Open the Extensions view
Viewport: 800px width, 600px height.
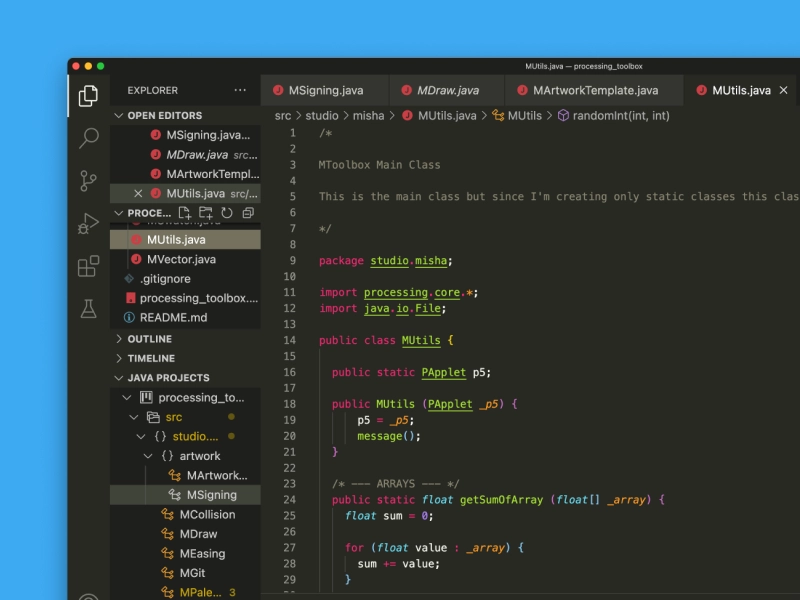click(x=88, y=266)
